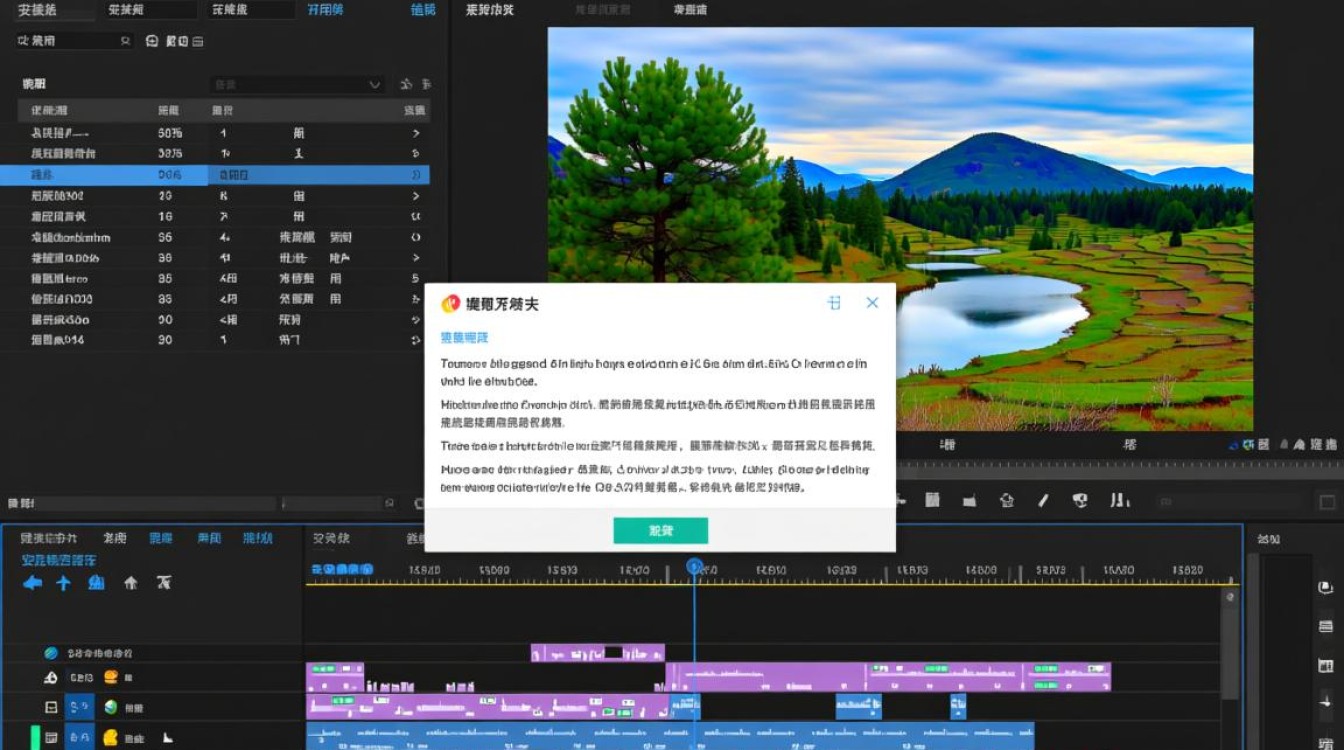
Task: Open the topmost icon in right sidebar
Action: point(1326,588)
